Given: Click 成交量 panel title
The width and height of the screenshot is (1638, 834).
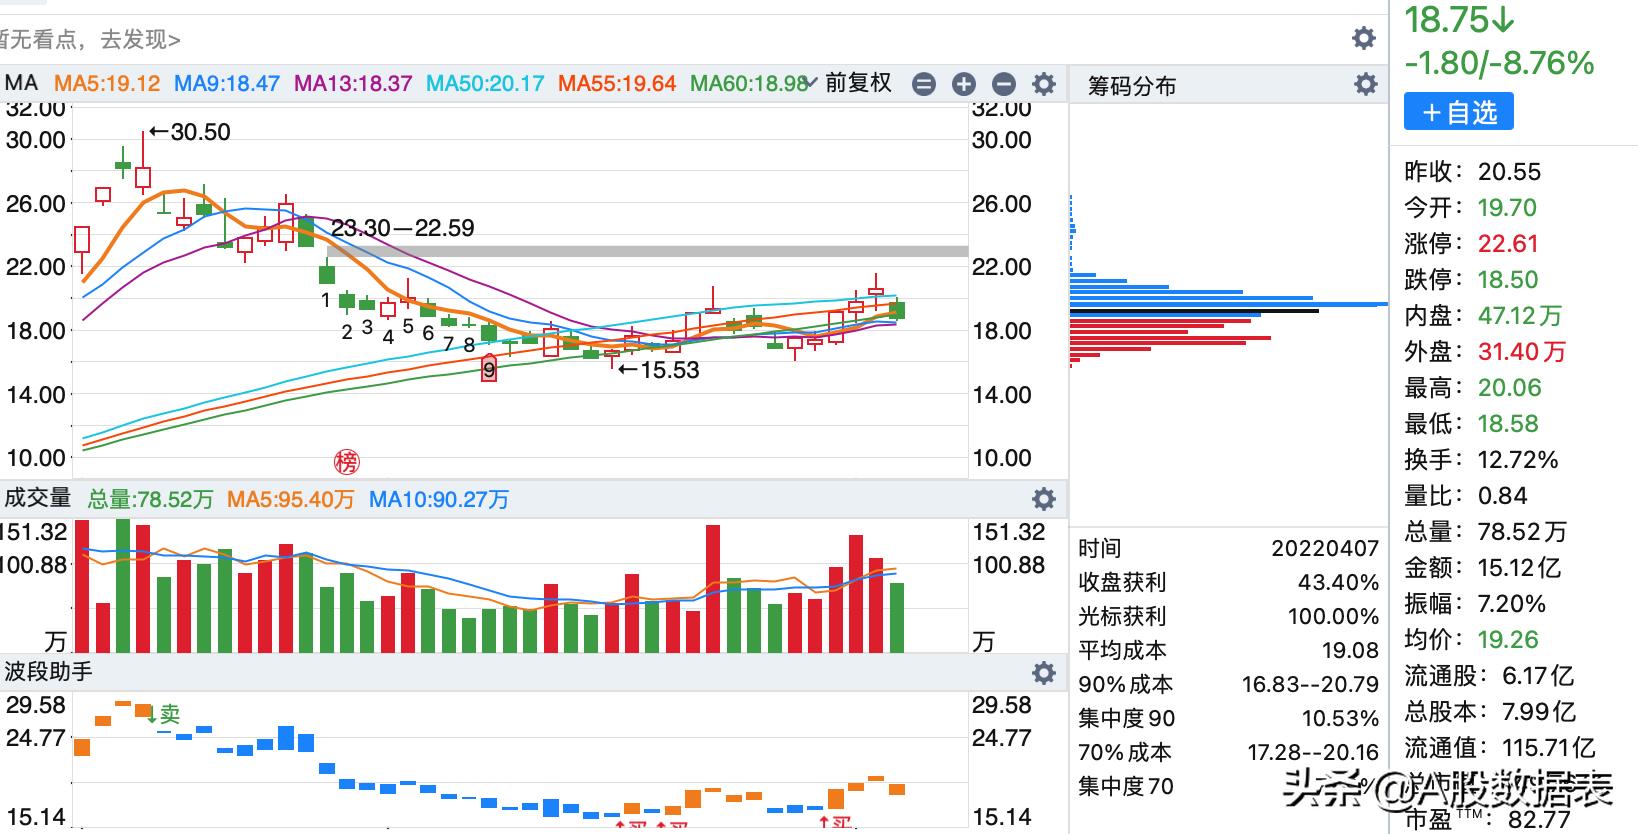Looking at the screenshot, I should tap(38, 497).
